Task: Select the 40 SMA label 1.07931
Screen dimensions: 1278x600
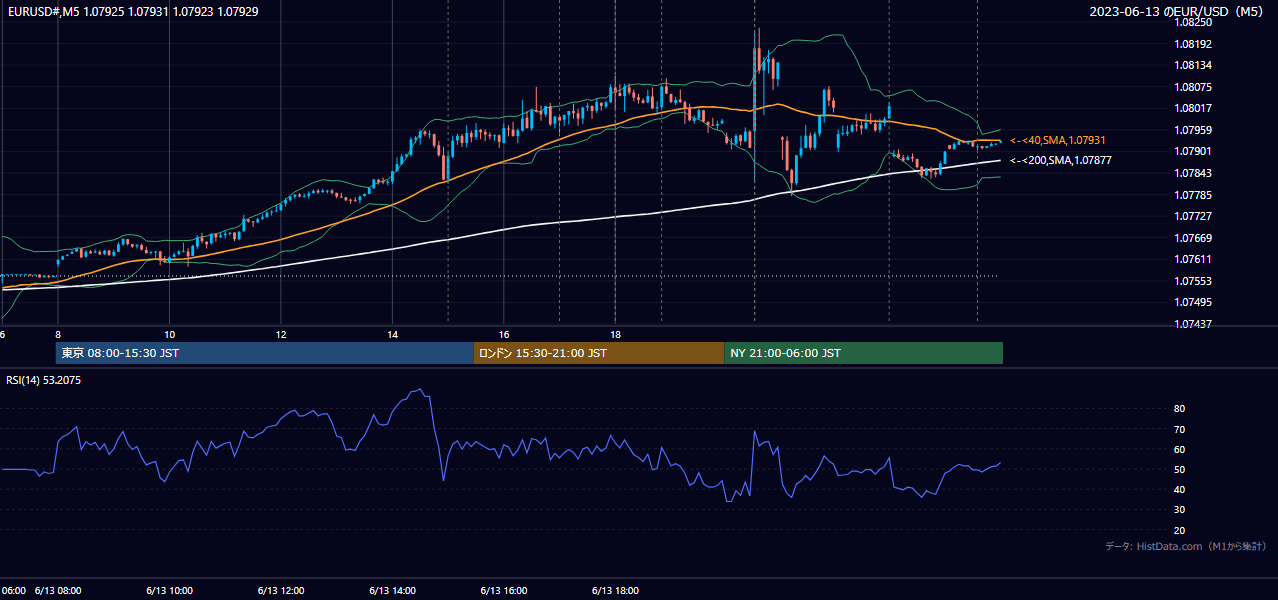Action: 1059,141
